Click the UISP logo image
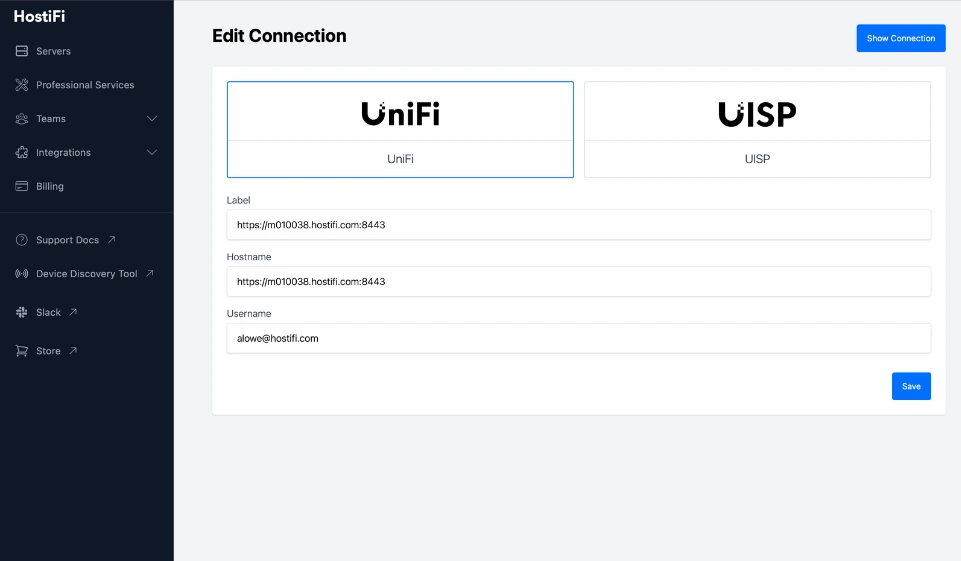 click(x=757, y=114)
